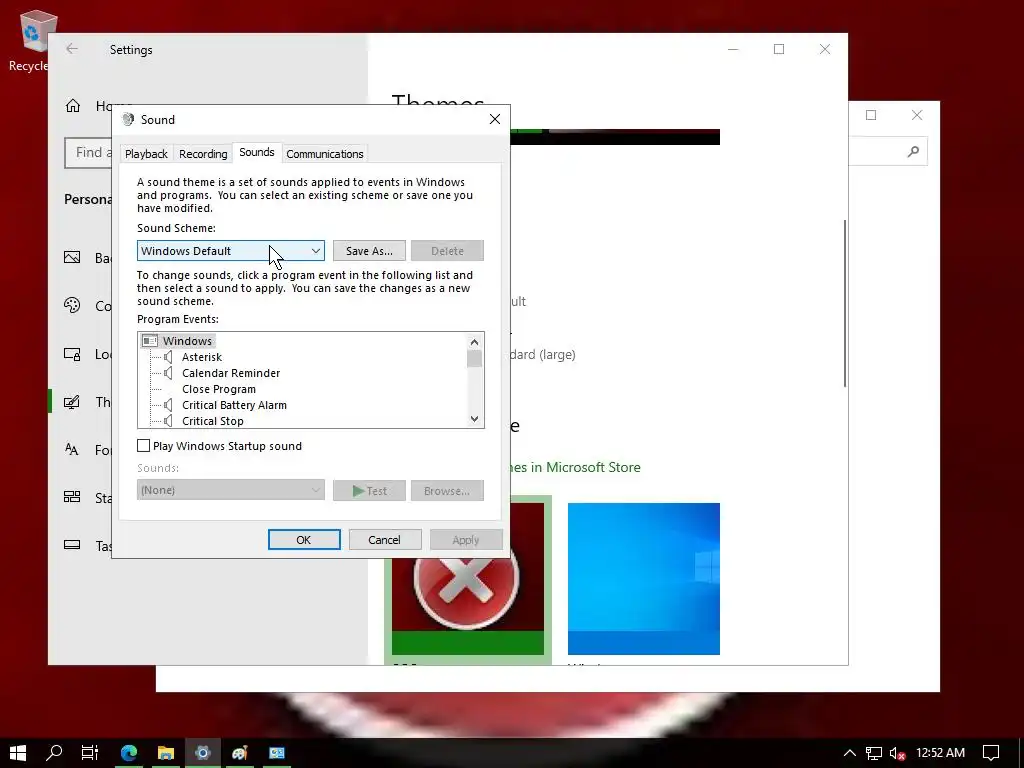Screen dimensions: 1024x768
Task: Open the Sound Scheme dropdown
Action: (231, 251)
